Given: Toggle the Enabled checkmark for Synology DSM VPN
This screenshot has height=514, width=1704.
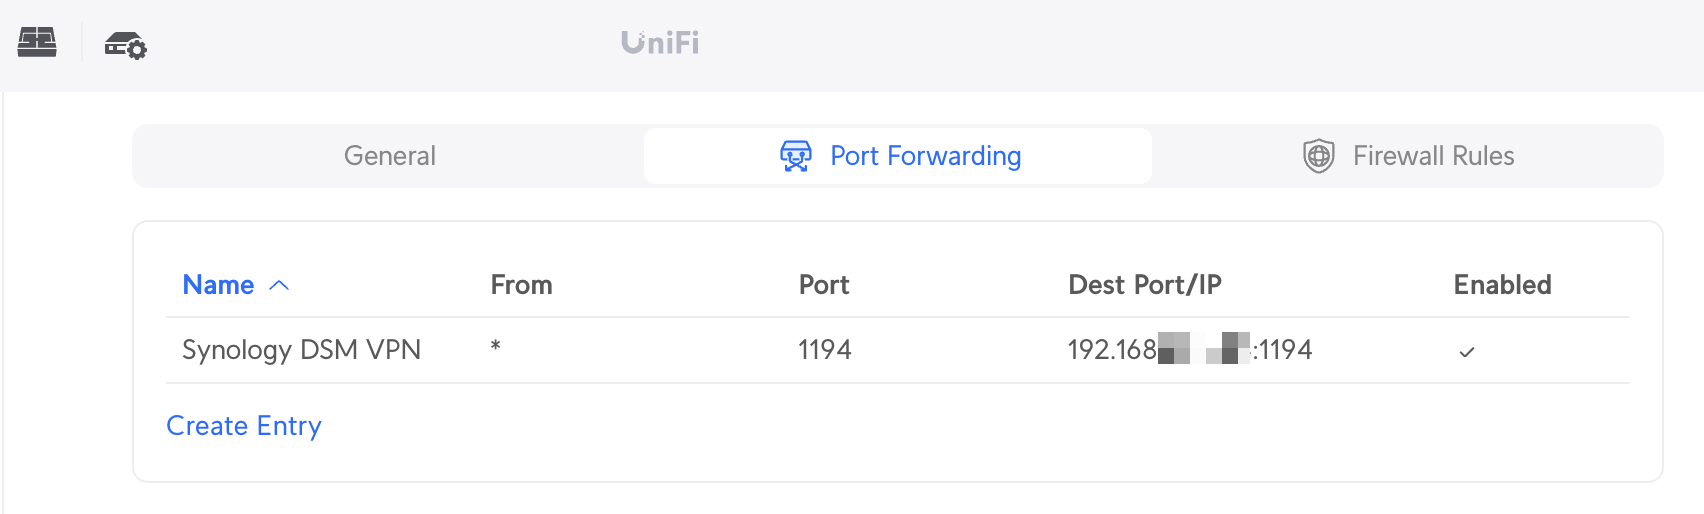Looking at the screenshot, I should coord(1466,351).
